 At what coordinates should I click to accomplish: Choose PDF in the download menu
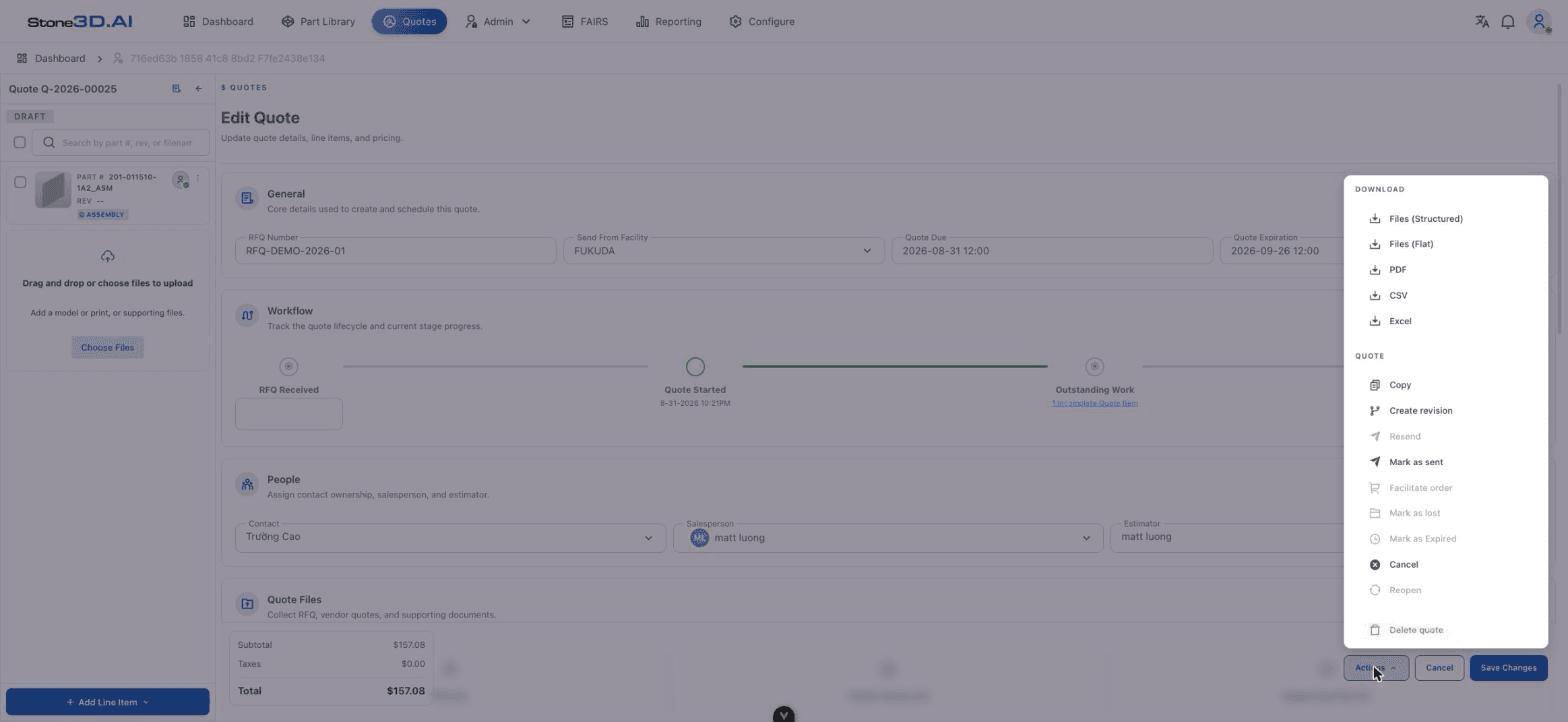coord(1445,270)
